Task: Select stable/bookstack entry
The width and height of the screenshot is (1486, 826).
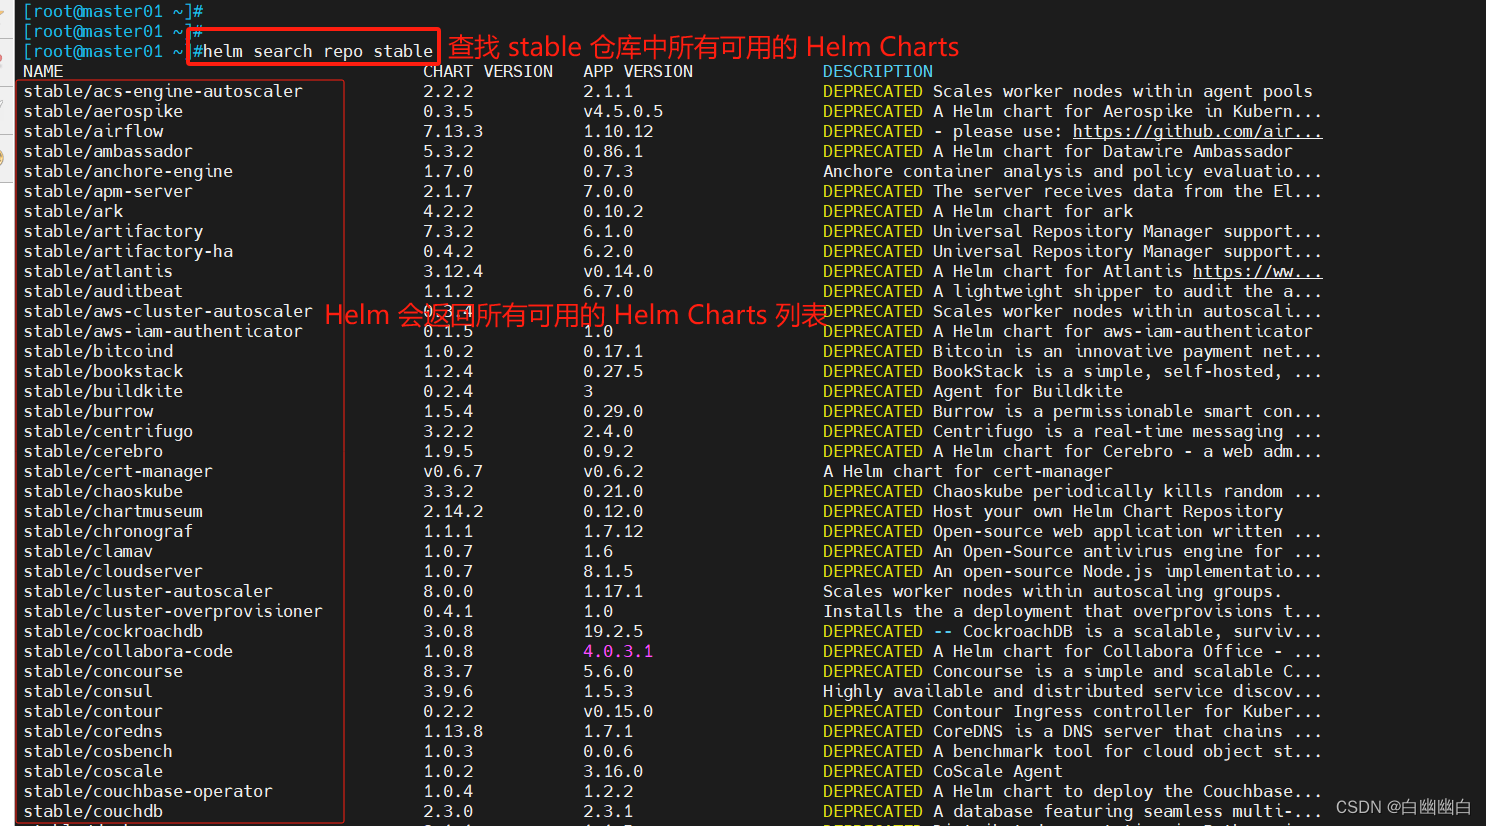Action: click(103, 371)
